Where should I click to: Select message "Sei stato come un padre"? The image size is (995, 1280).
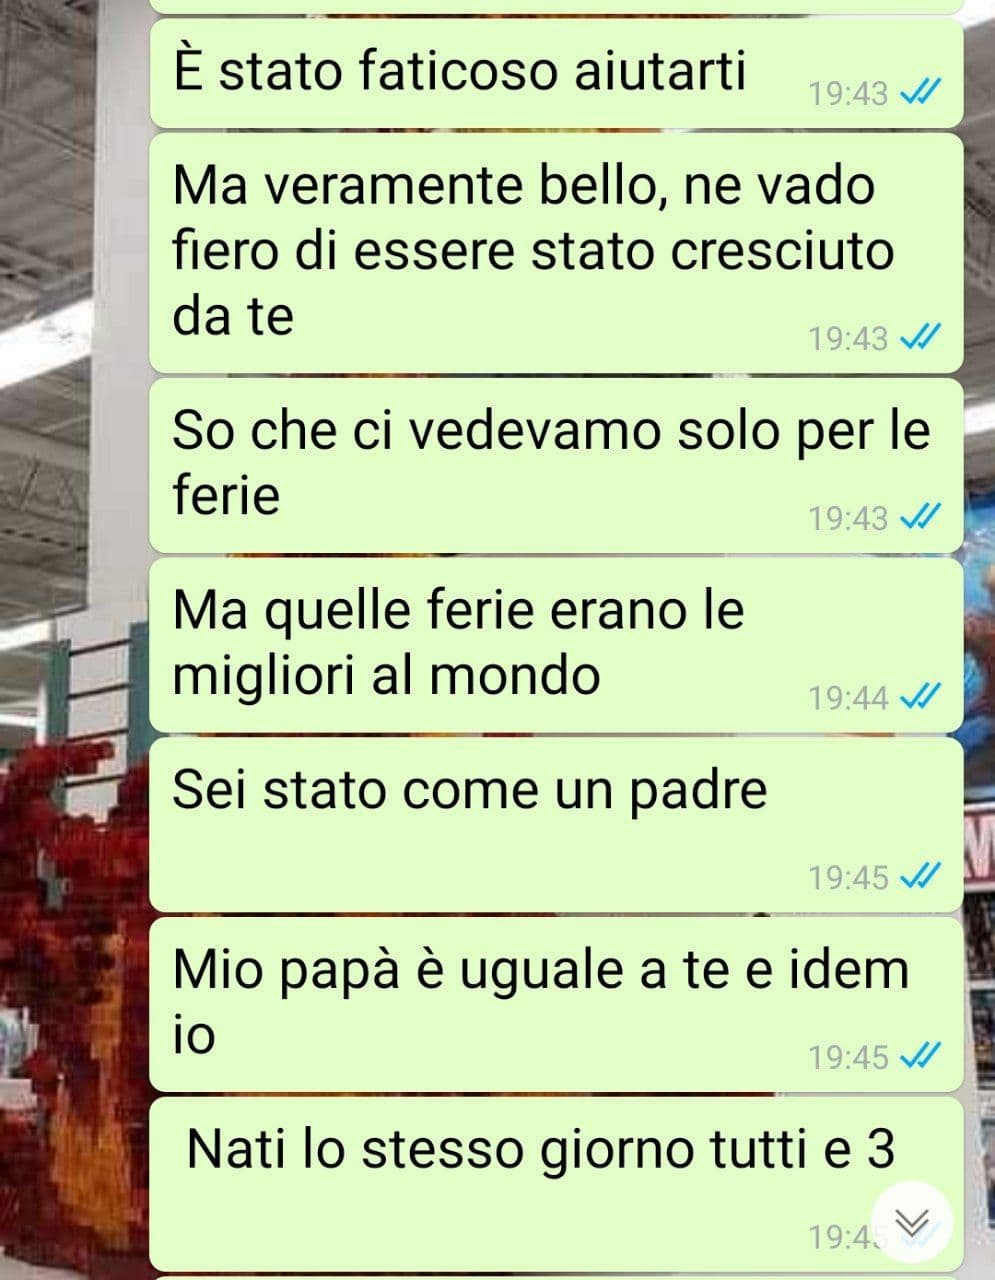pyautogui.click(x=556, y=825)
